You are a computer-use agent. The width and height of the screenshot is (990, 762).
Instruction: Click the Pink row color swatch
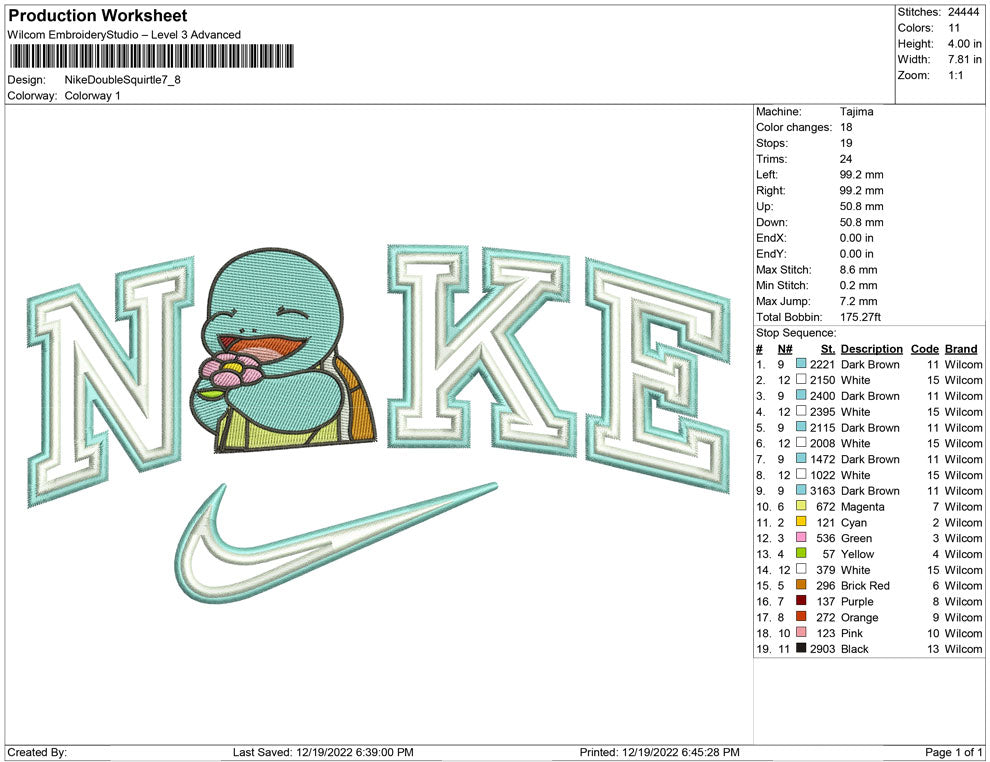[x=801, y=632]
